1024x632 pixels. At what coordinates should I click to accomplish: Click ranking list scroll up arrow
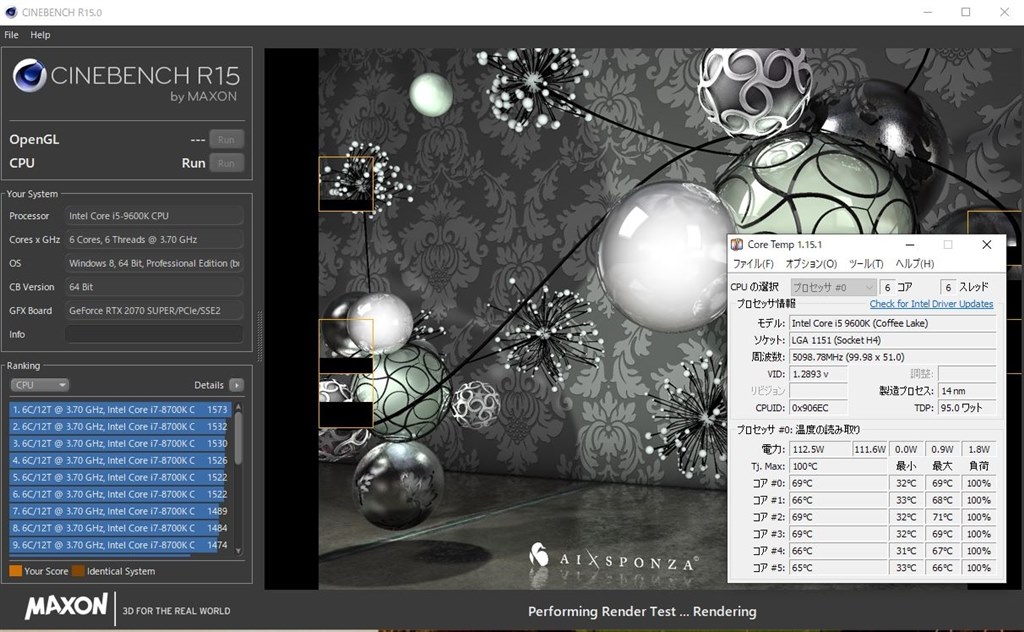(238, 407)
